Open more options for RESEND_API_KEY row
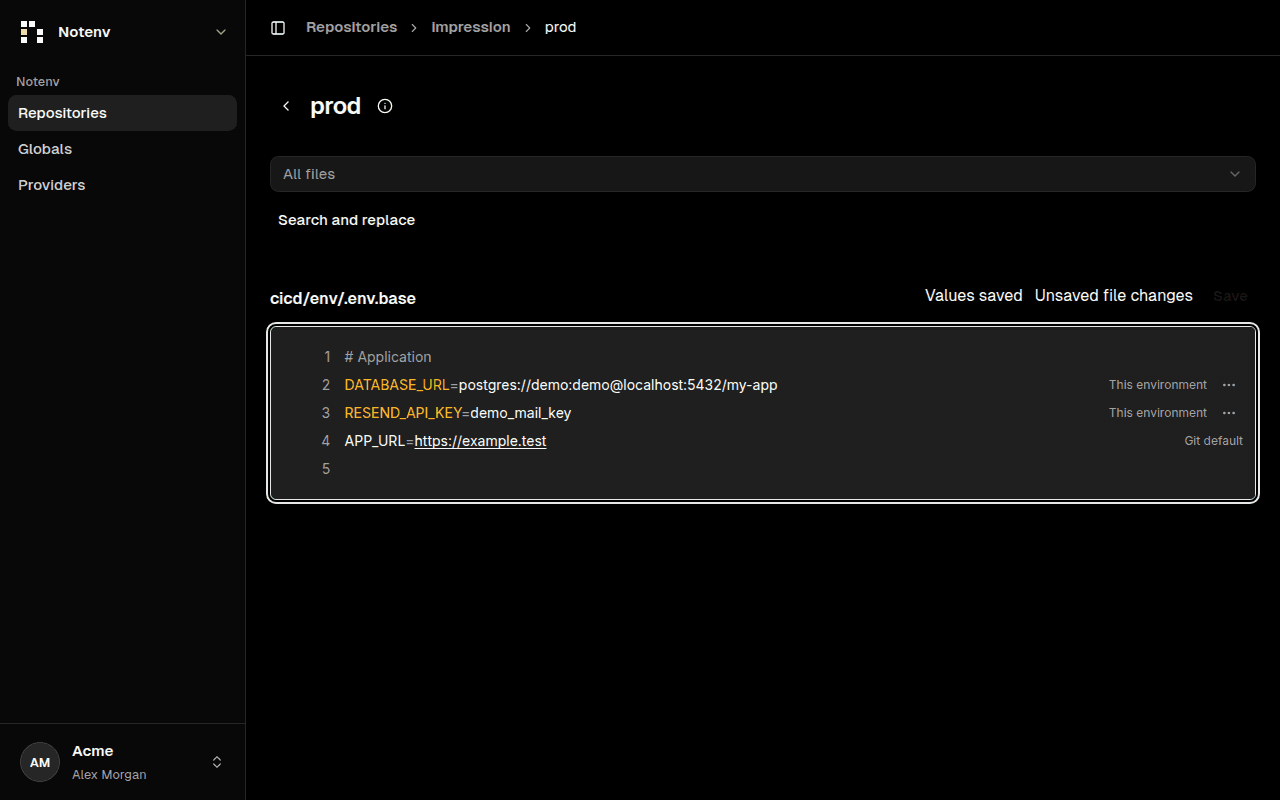 tap(1229, 413)
